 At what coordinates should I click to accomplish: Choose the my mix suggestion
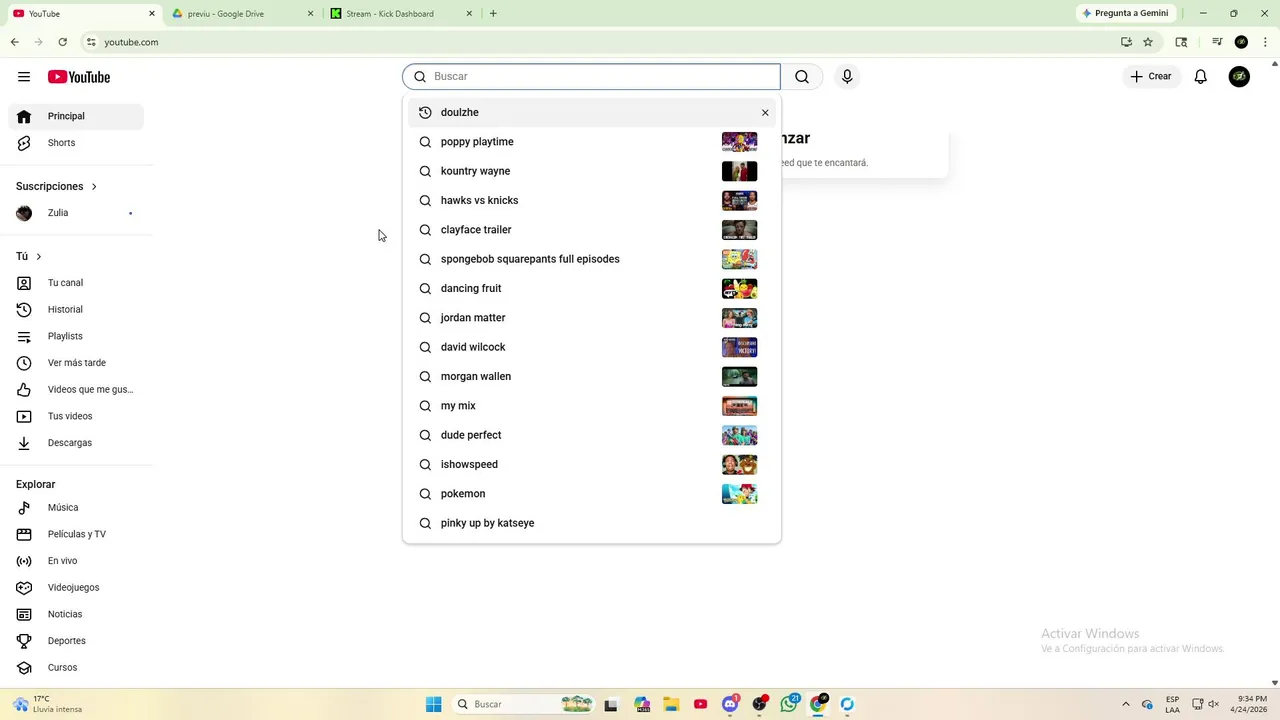(591, 406)
